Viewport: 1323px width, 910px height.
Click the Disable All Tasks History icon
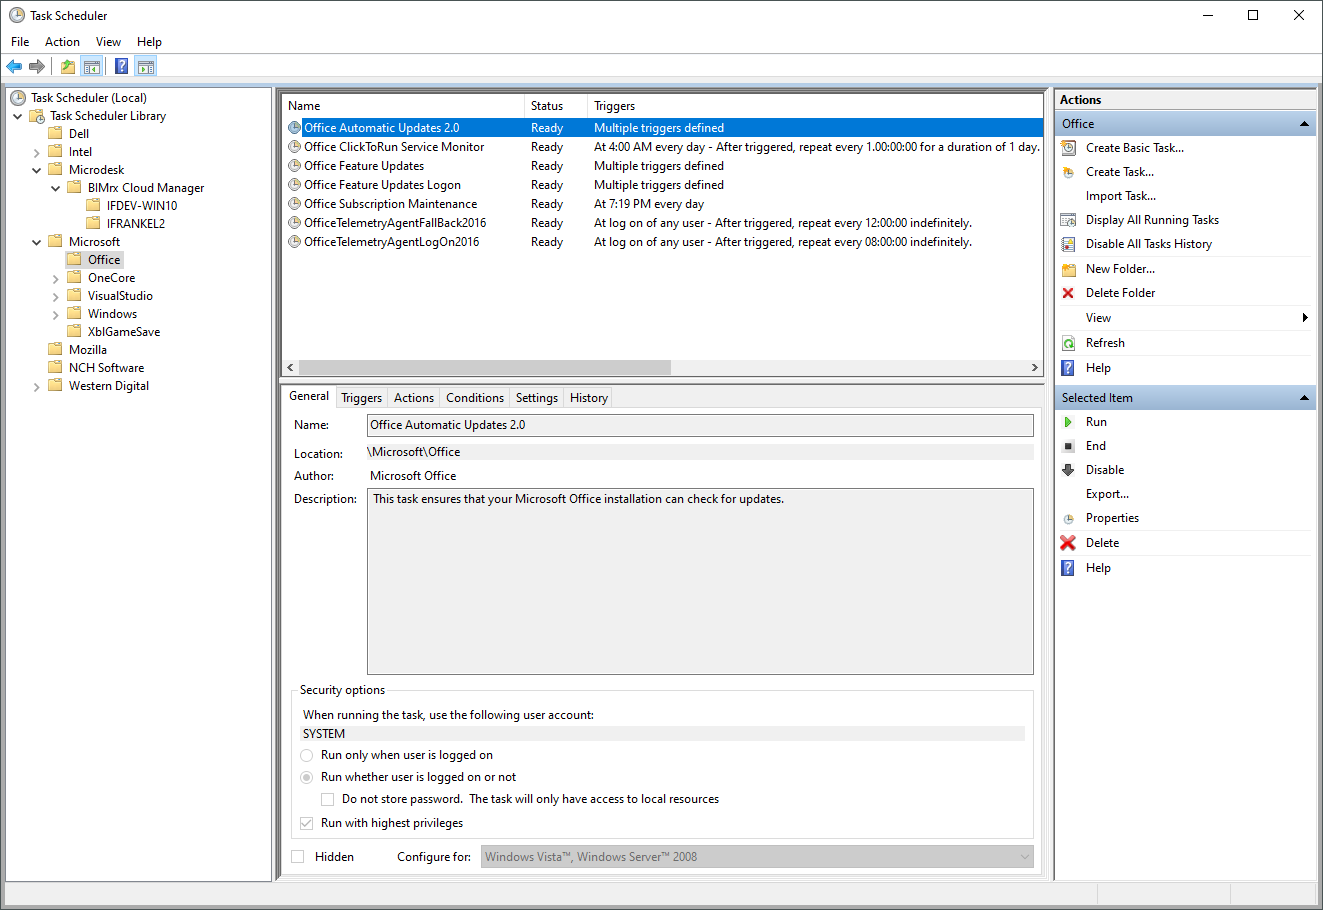[x=1068, y=244]
